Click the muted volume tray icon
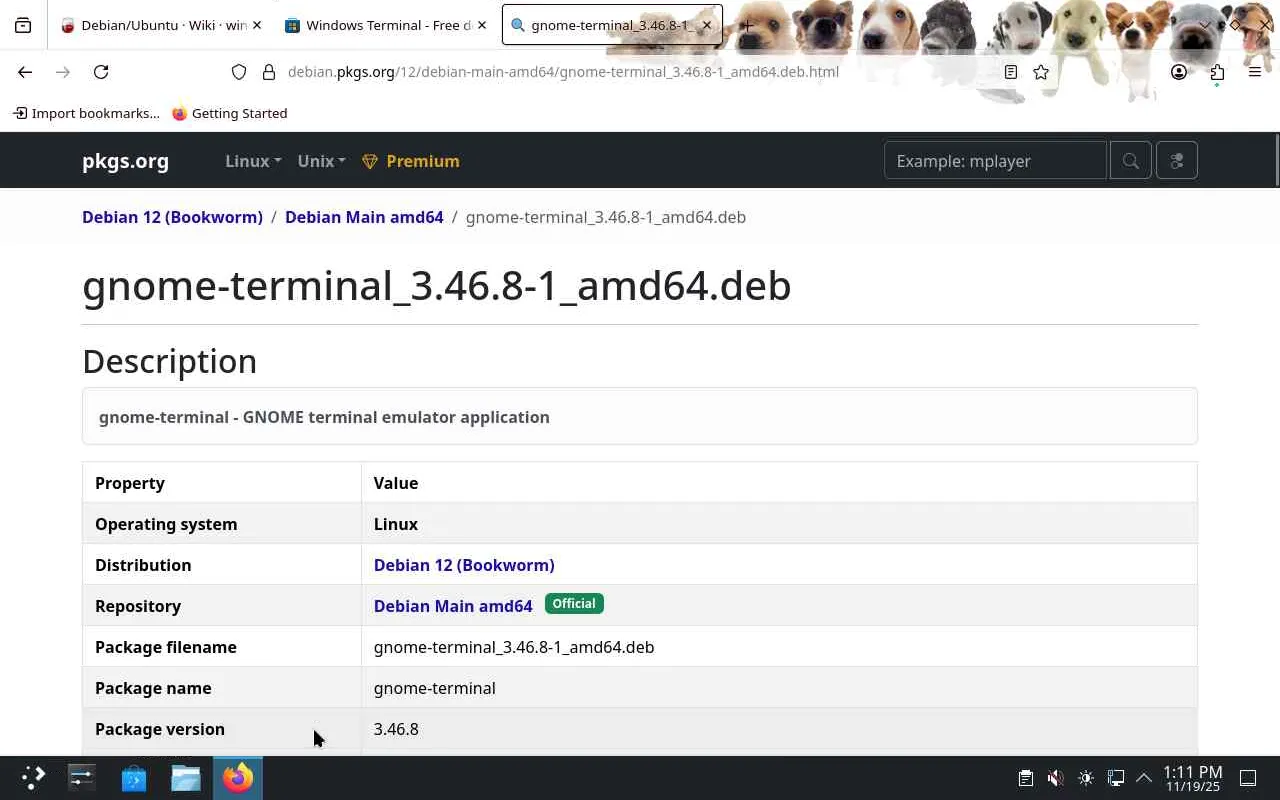 1056,778
